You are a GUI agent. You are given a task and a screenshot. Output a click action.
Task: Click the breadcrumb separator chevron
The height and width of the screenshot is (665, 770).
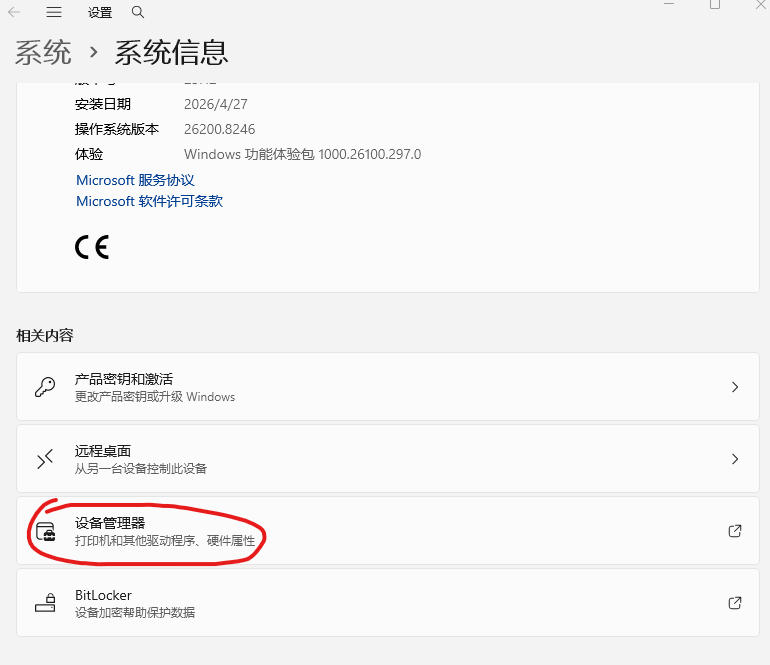tap(93, 52)
